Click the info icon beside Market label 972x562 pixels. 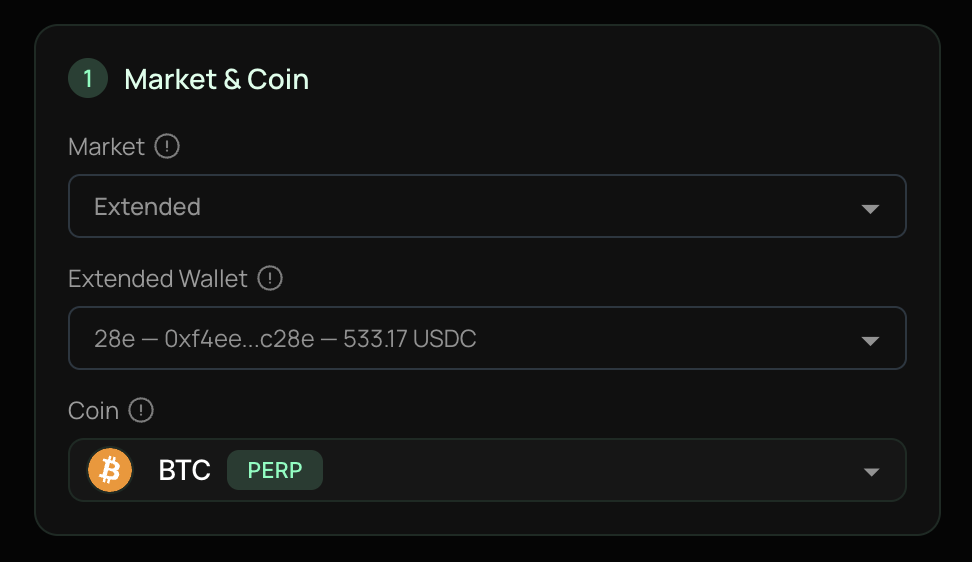coord(167,147)
